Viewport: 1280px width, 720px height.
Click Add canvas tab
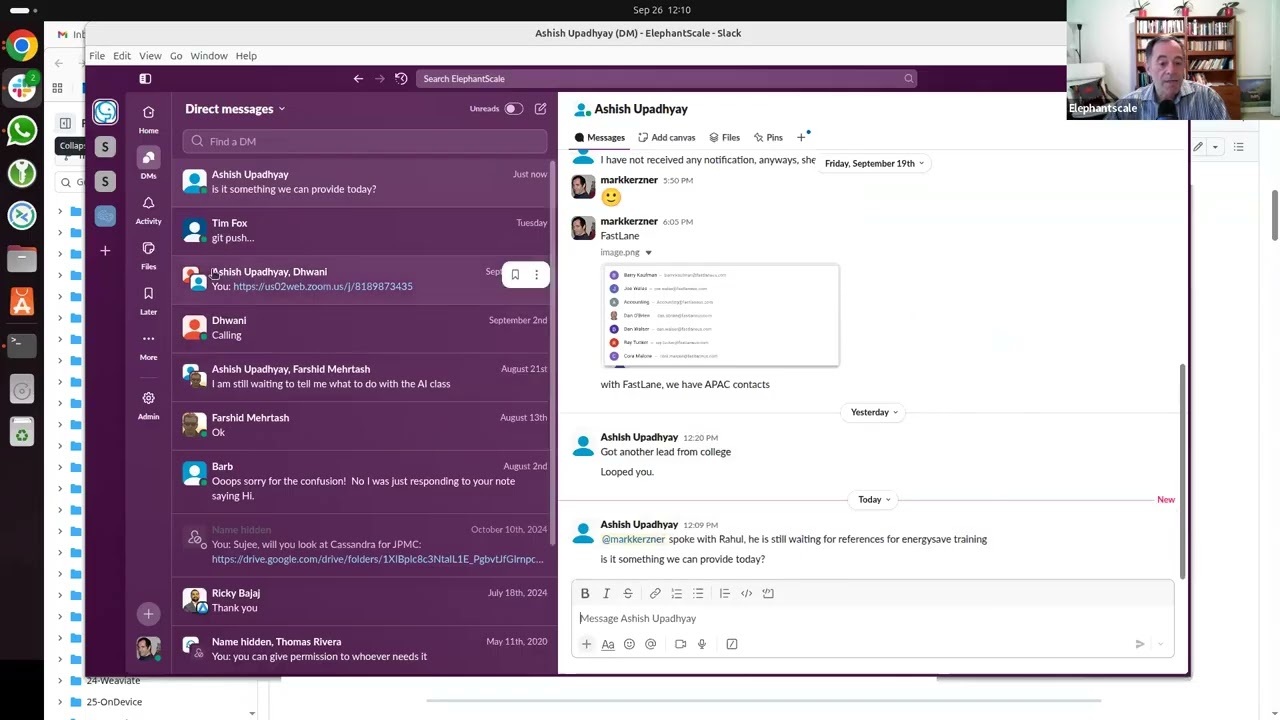point(666,137)
